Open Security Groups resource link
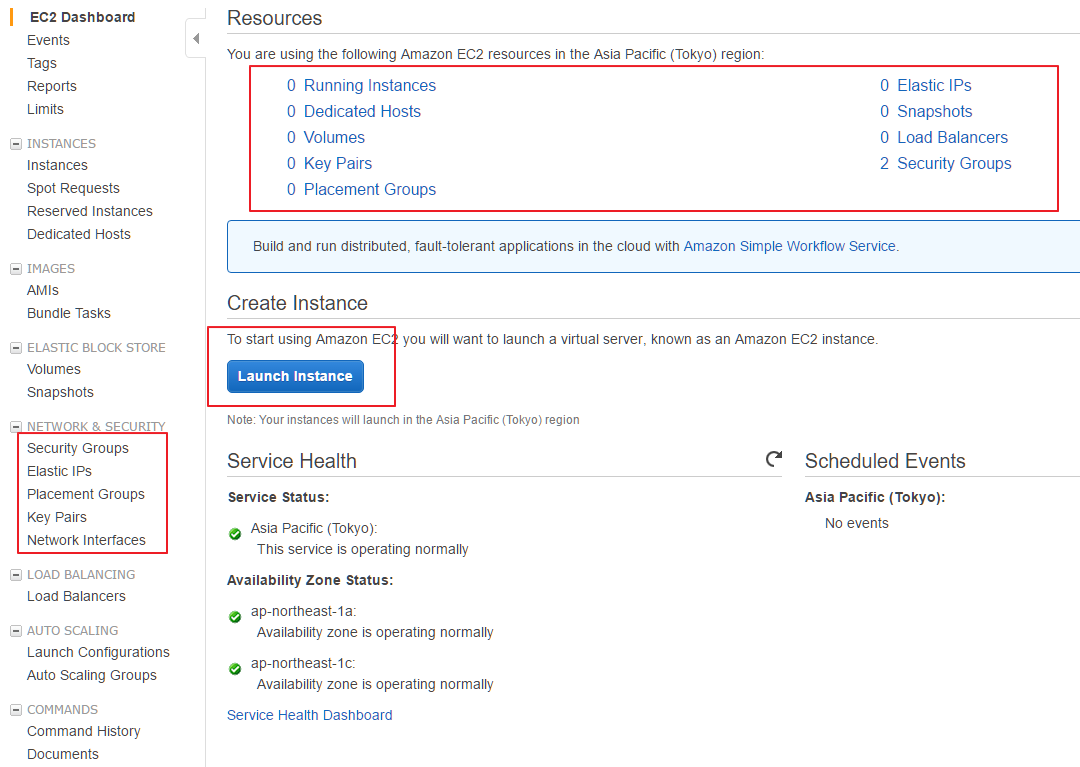Screen dimensions: 1080x767 (x=954, y=163)
